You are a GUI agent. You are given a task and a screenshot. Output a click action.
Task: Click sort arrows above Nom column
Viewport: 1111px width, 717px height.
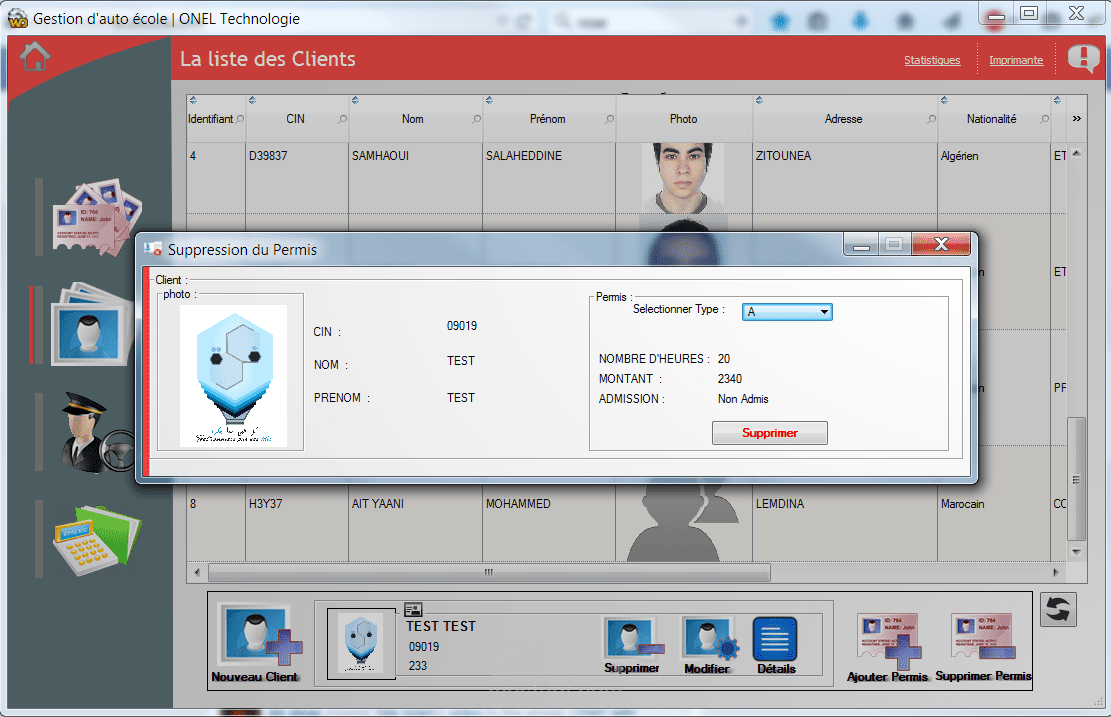point(355,100)
